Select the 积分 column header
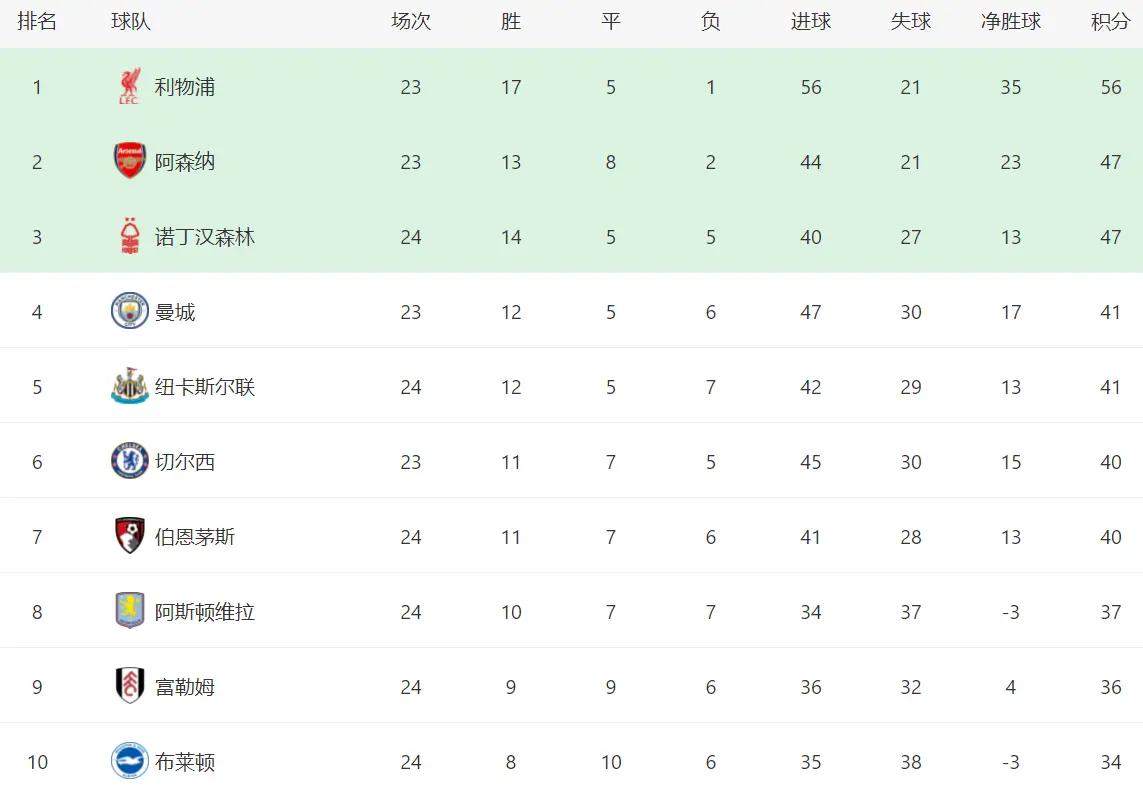The height and width of the screenshot is (793, 1143). [1110, 22]
